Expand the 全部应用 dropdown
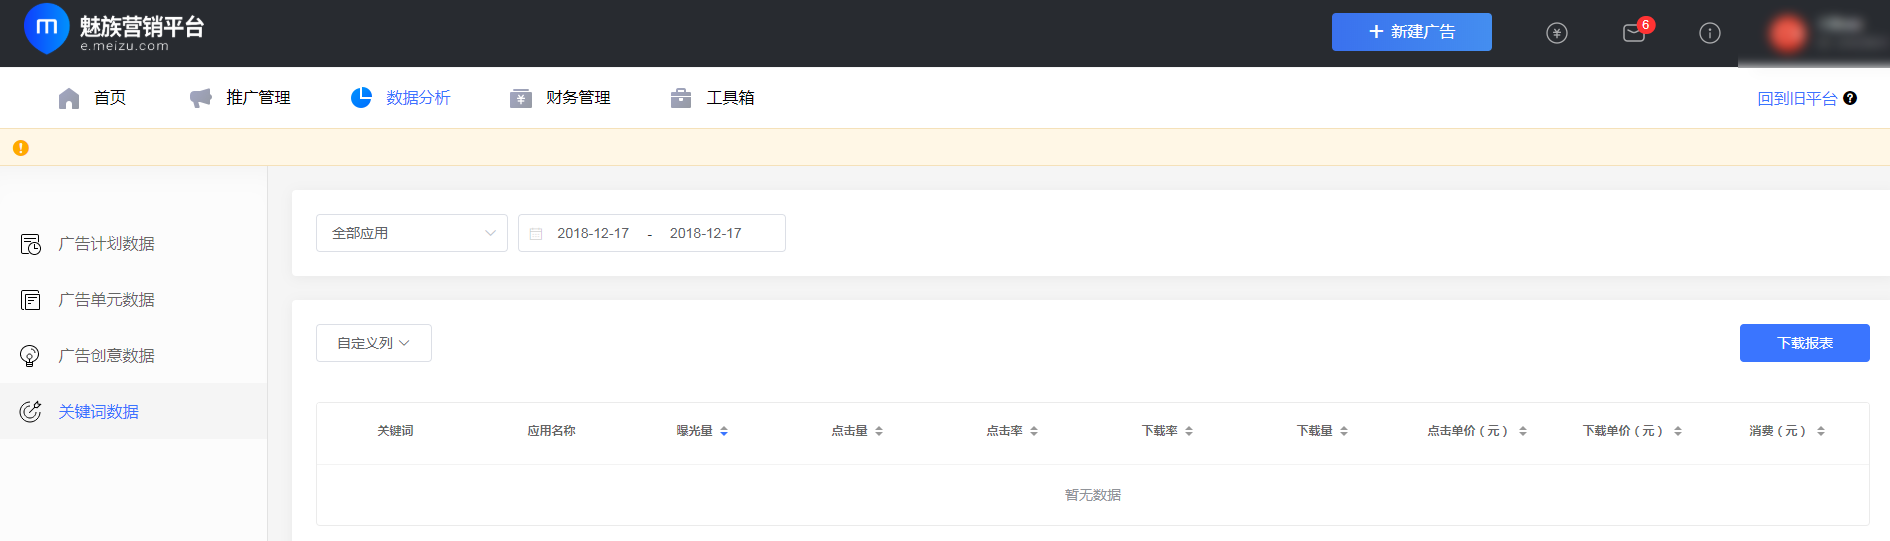The image size is (1890, 541). pos(411,233)
